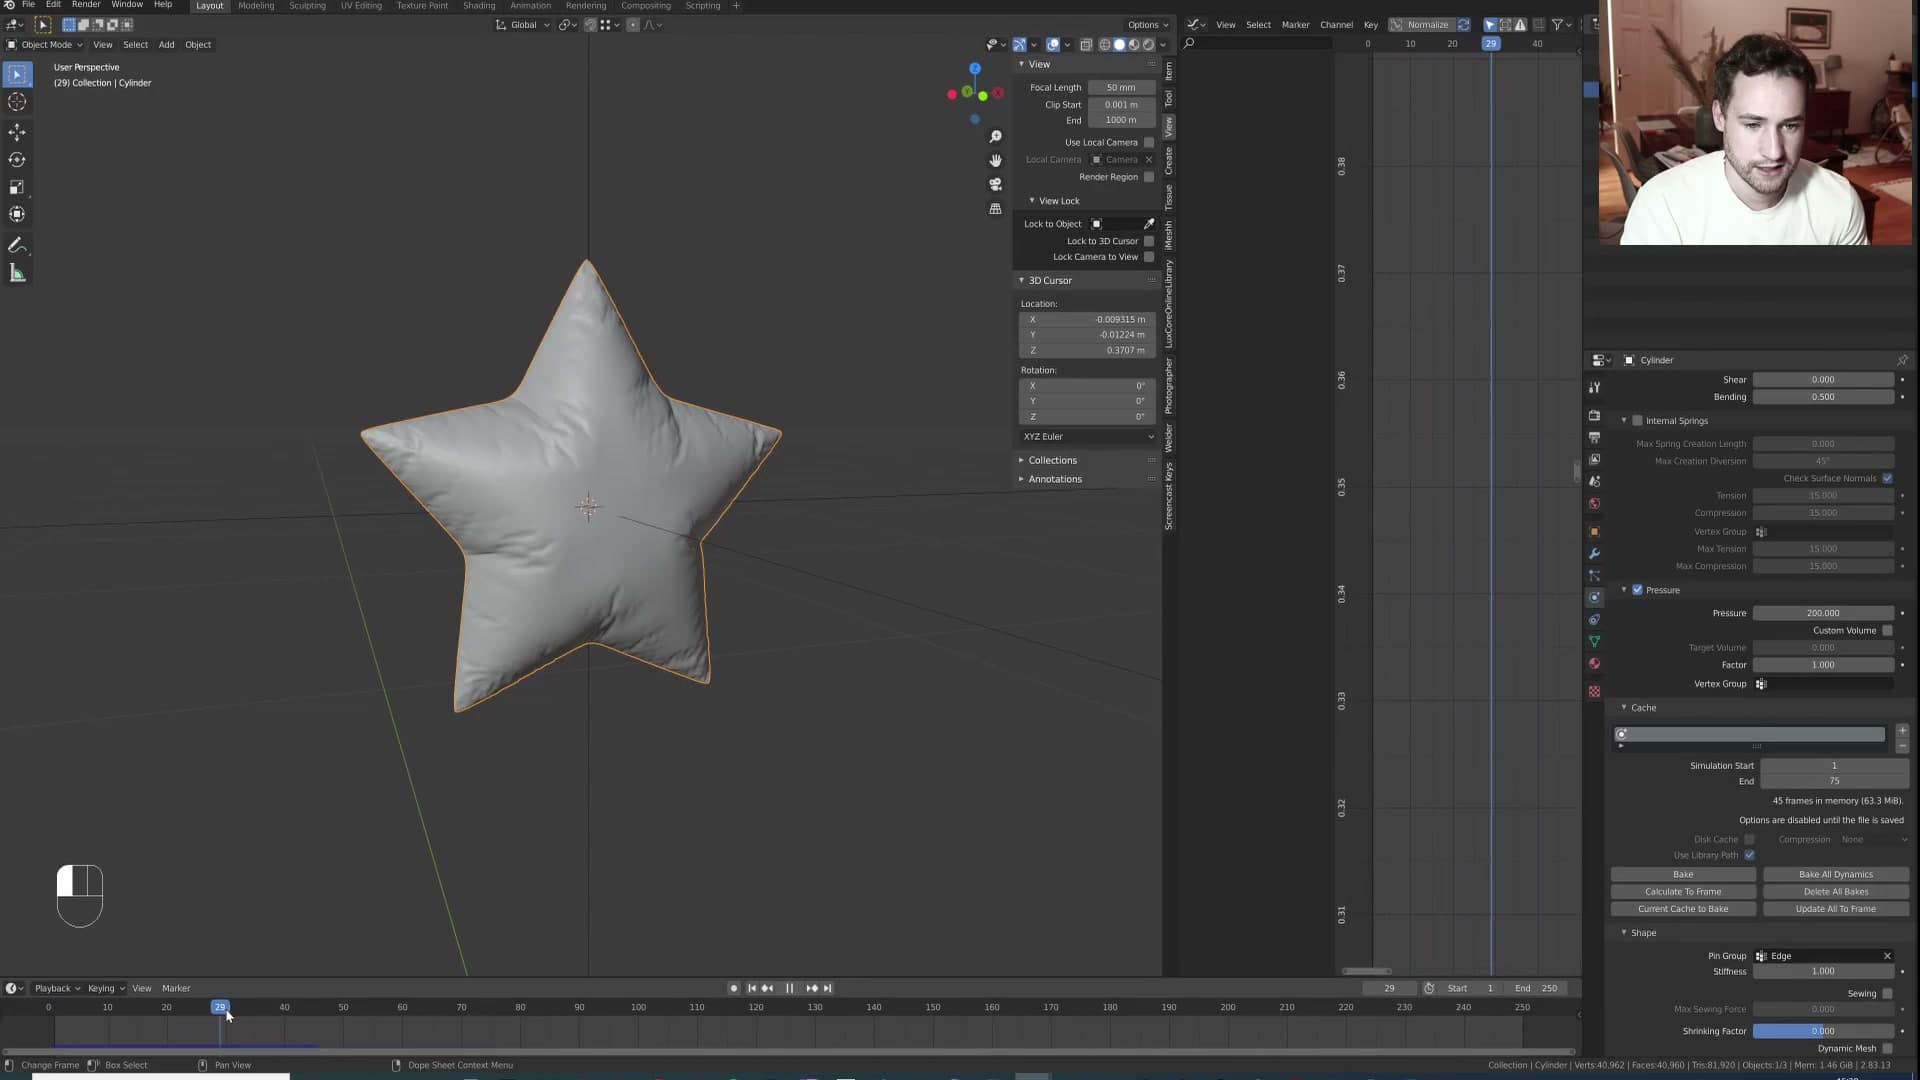Disable the Pressure checkbox
This screenshot has height=1080, width=1920.
[x=1637, y=590]
